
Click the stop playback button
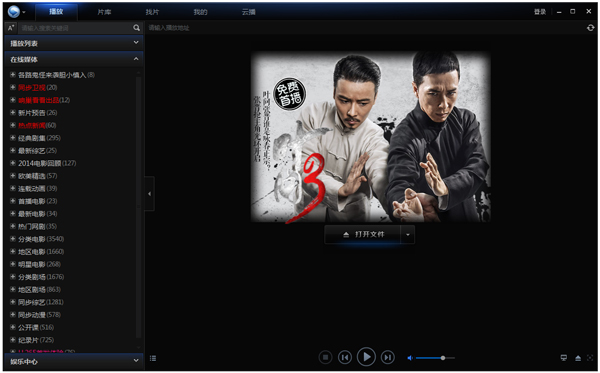325,357
